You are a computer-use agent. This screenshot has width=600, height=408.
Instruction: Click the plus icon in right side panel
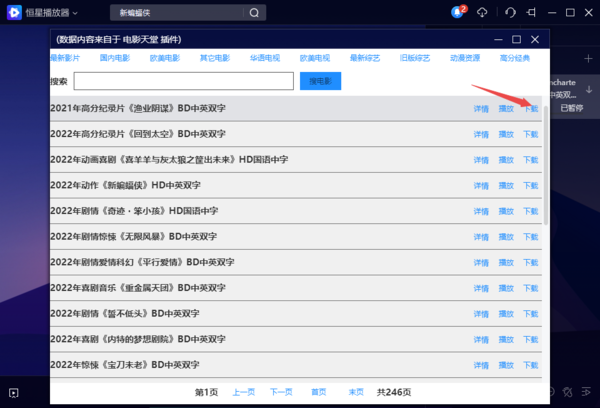click(588, 59)
